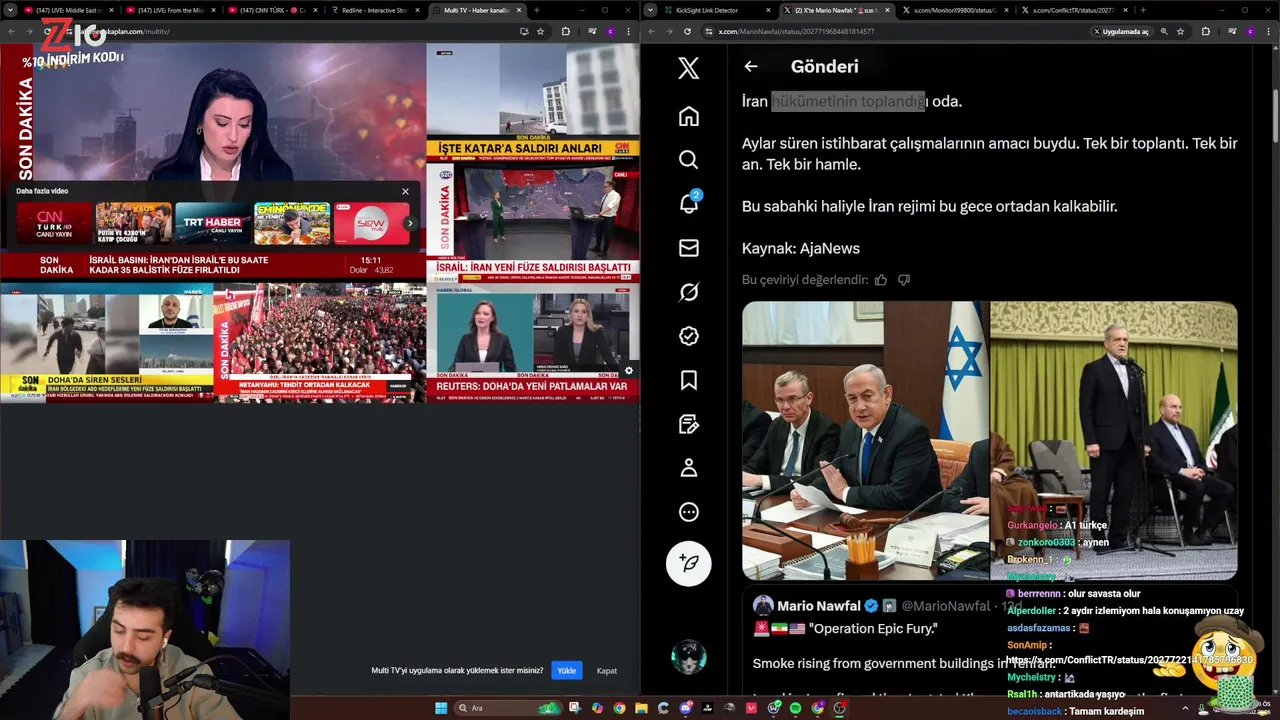1280x720 pixels.
Task: Open Google Chrome from taskbar
Action: coord(619,708)
